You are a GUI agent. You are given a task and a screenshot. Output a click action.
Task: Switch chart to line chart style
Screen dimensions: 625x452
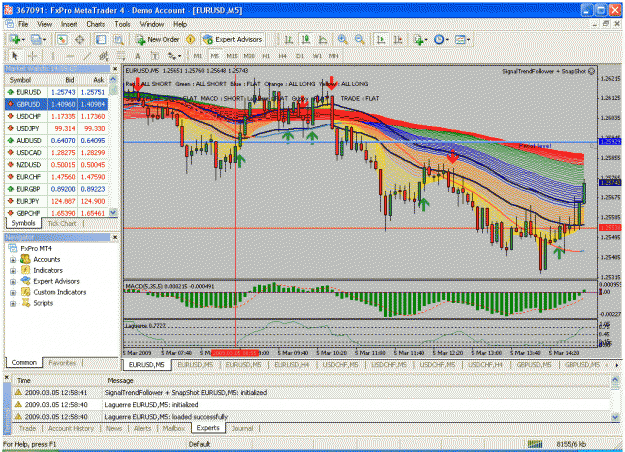[x=323, y=39]
